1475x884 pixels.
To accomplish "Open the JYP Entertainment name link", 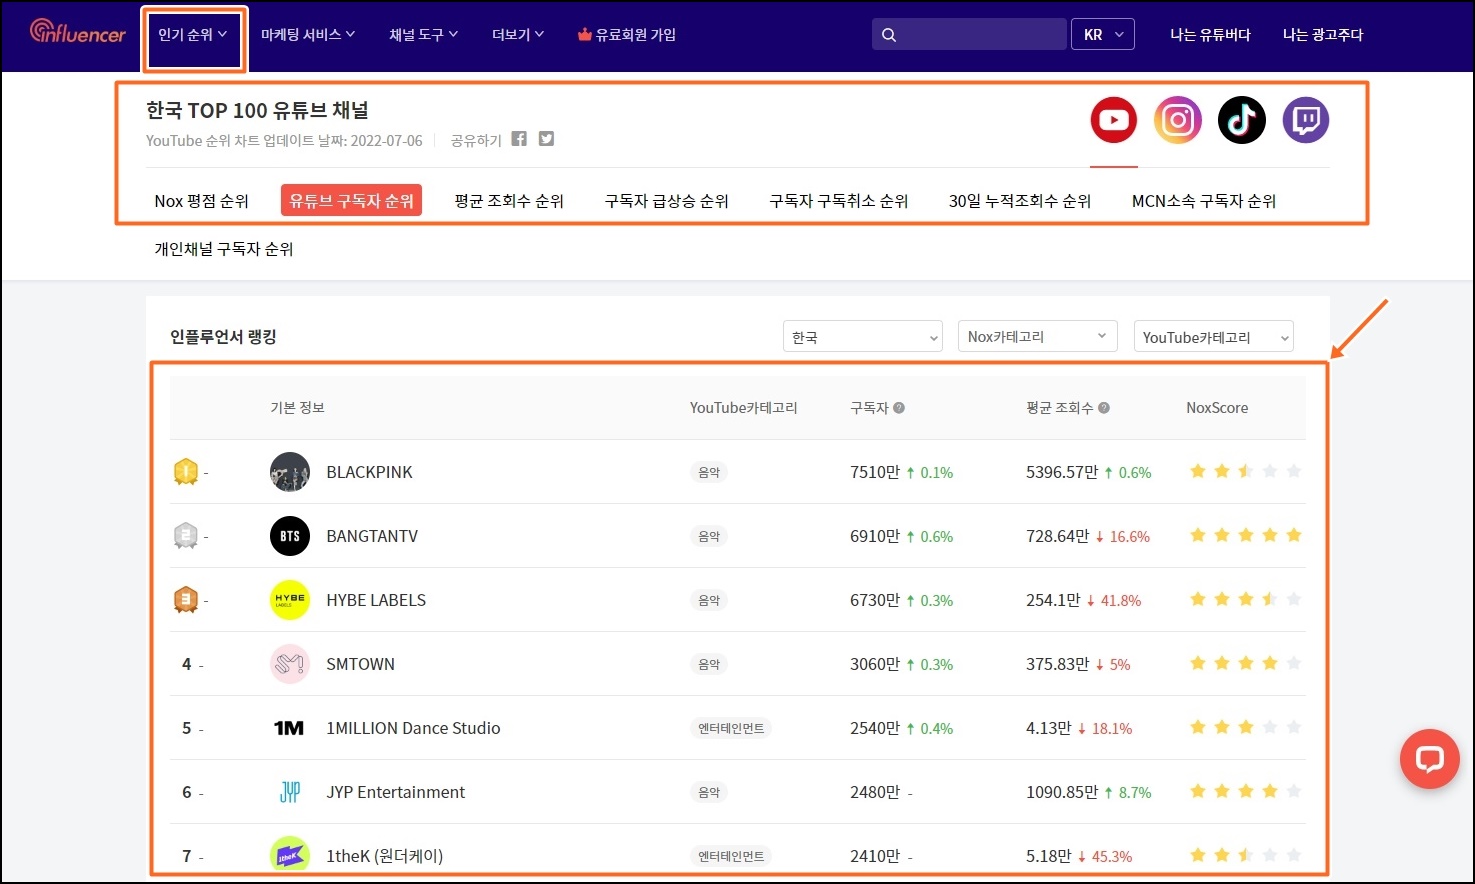I will [395, 792].
